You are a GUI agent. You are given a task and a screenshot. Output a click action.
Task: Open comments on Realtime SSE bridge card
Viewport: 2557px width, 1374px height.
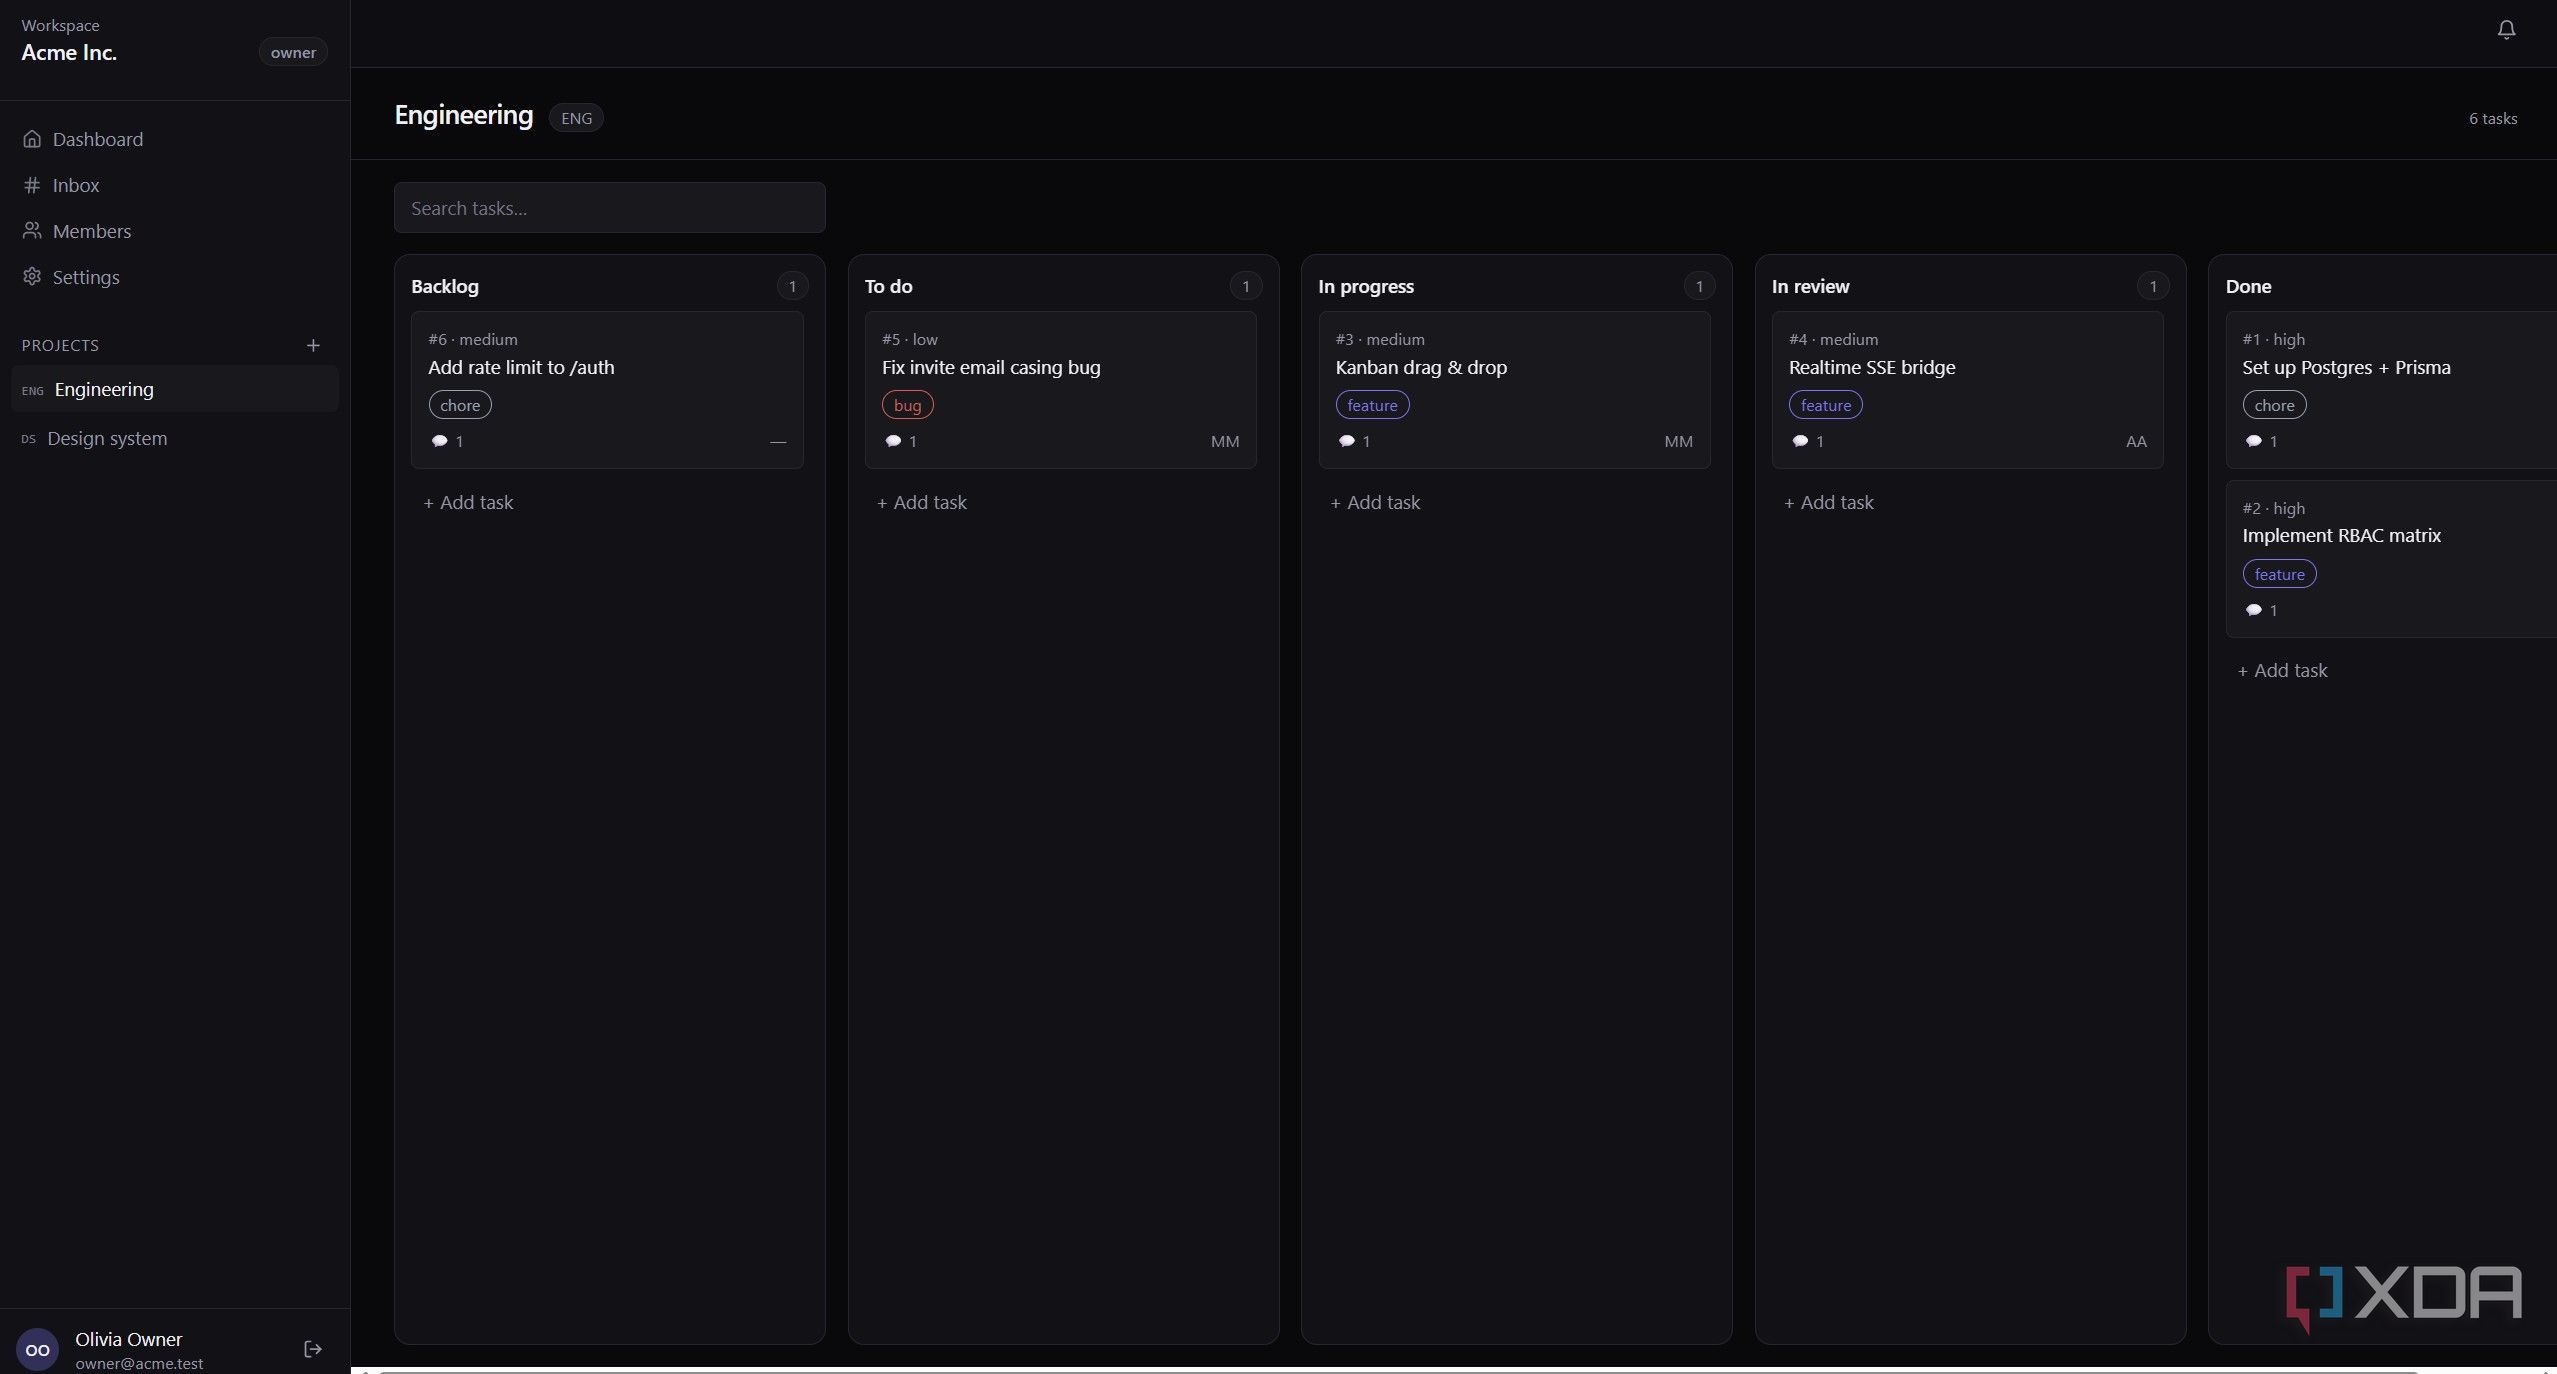coord(1807,441)
